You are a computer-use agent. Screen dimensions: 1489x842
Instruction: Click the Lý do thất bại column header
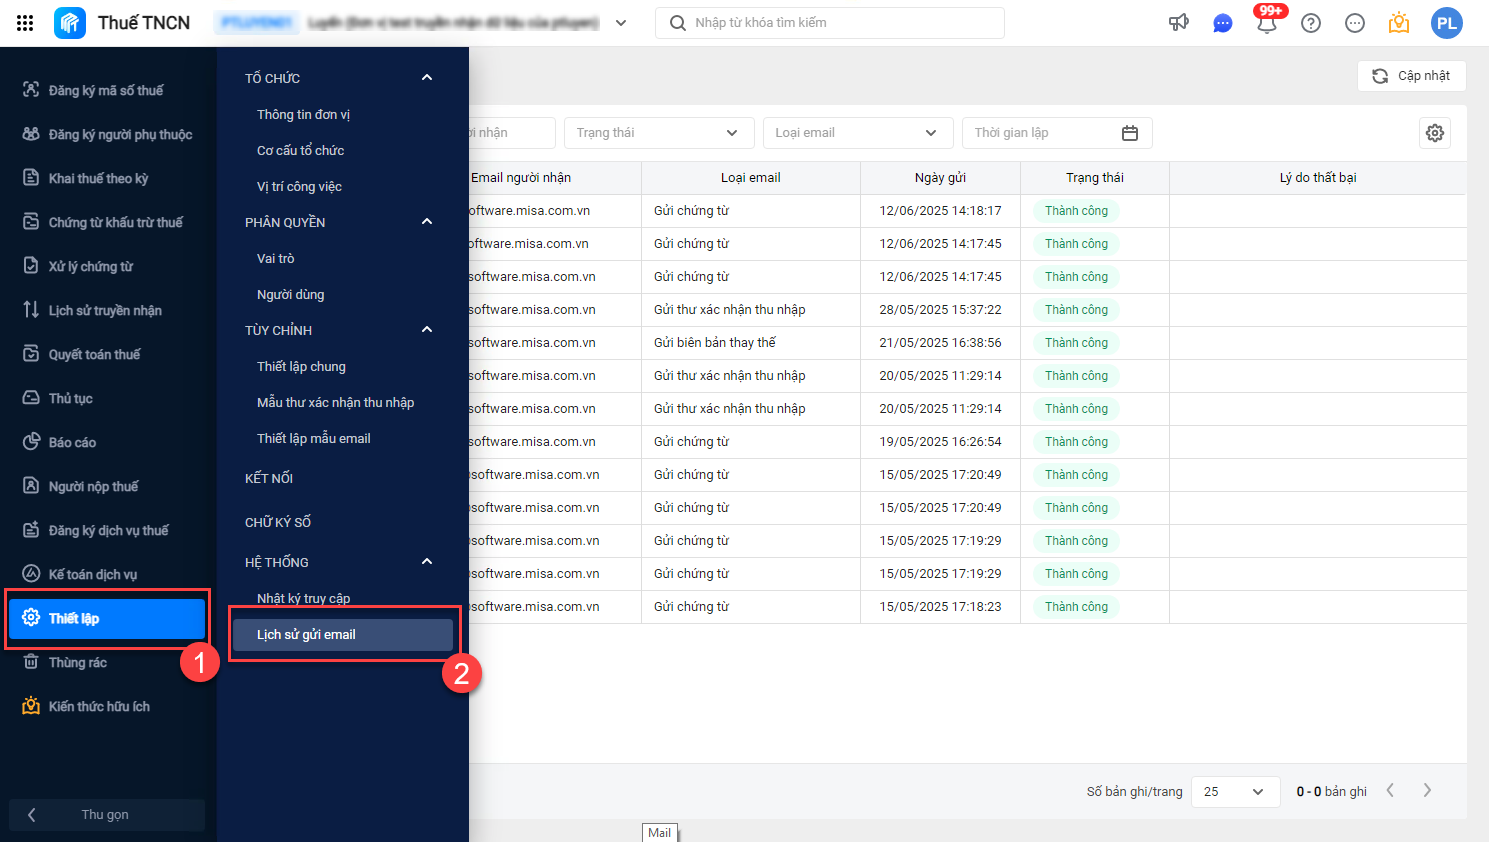point(1318,178)
